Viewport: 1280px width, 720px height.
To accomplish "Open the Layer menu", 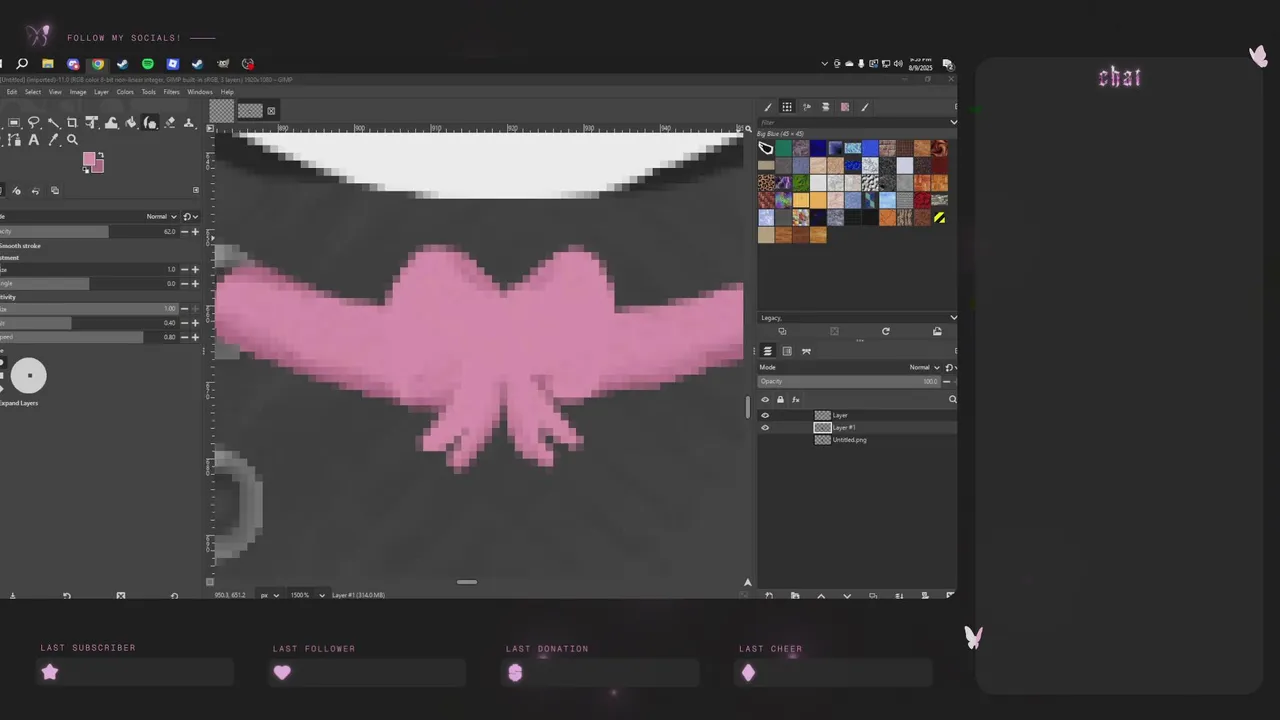I will click(x=101, y=92).
